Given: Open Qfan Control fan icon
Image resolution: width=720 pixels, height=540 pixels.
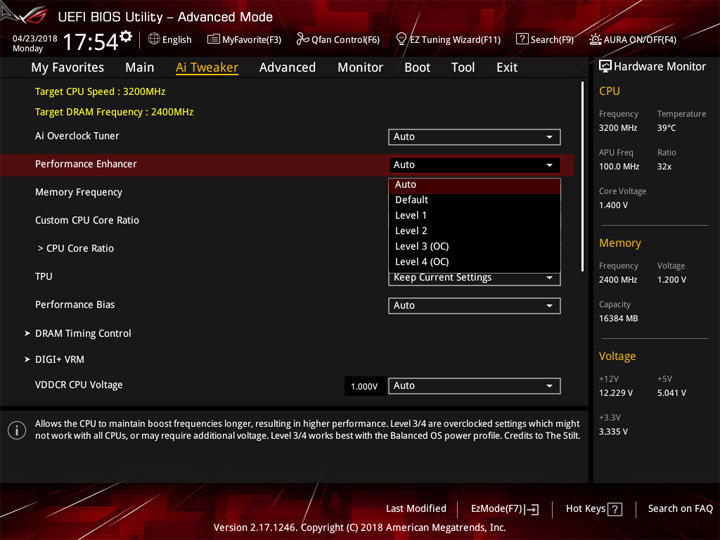Looking at the screenshot, I should point(302,39).
